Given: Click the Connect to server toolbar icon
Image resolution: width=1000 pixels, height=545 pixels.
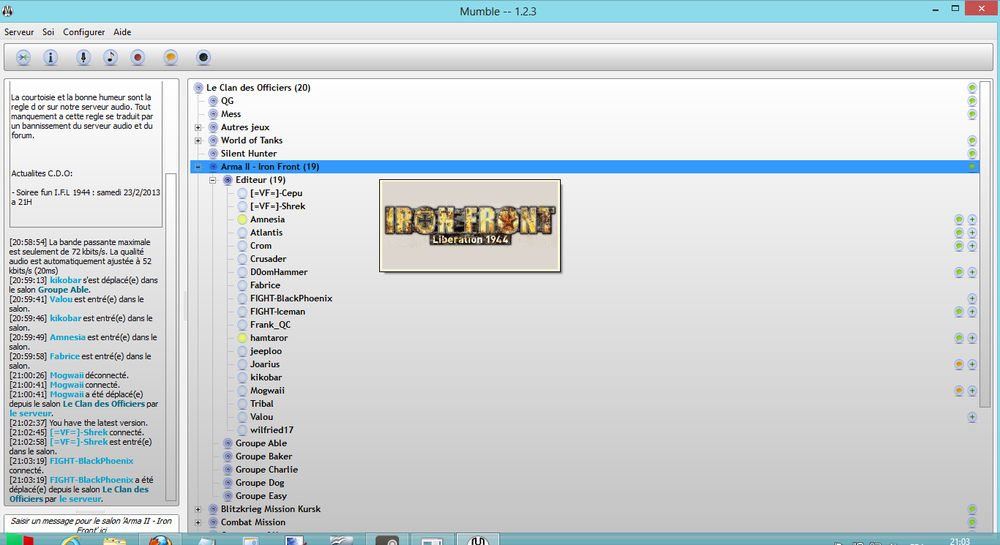Looking at the screenshot, I should click(x=24, y=57).
